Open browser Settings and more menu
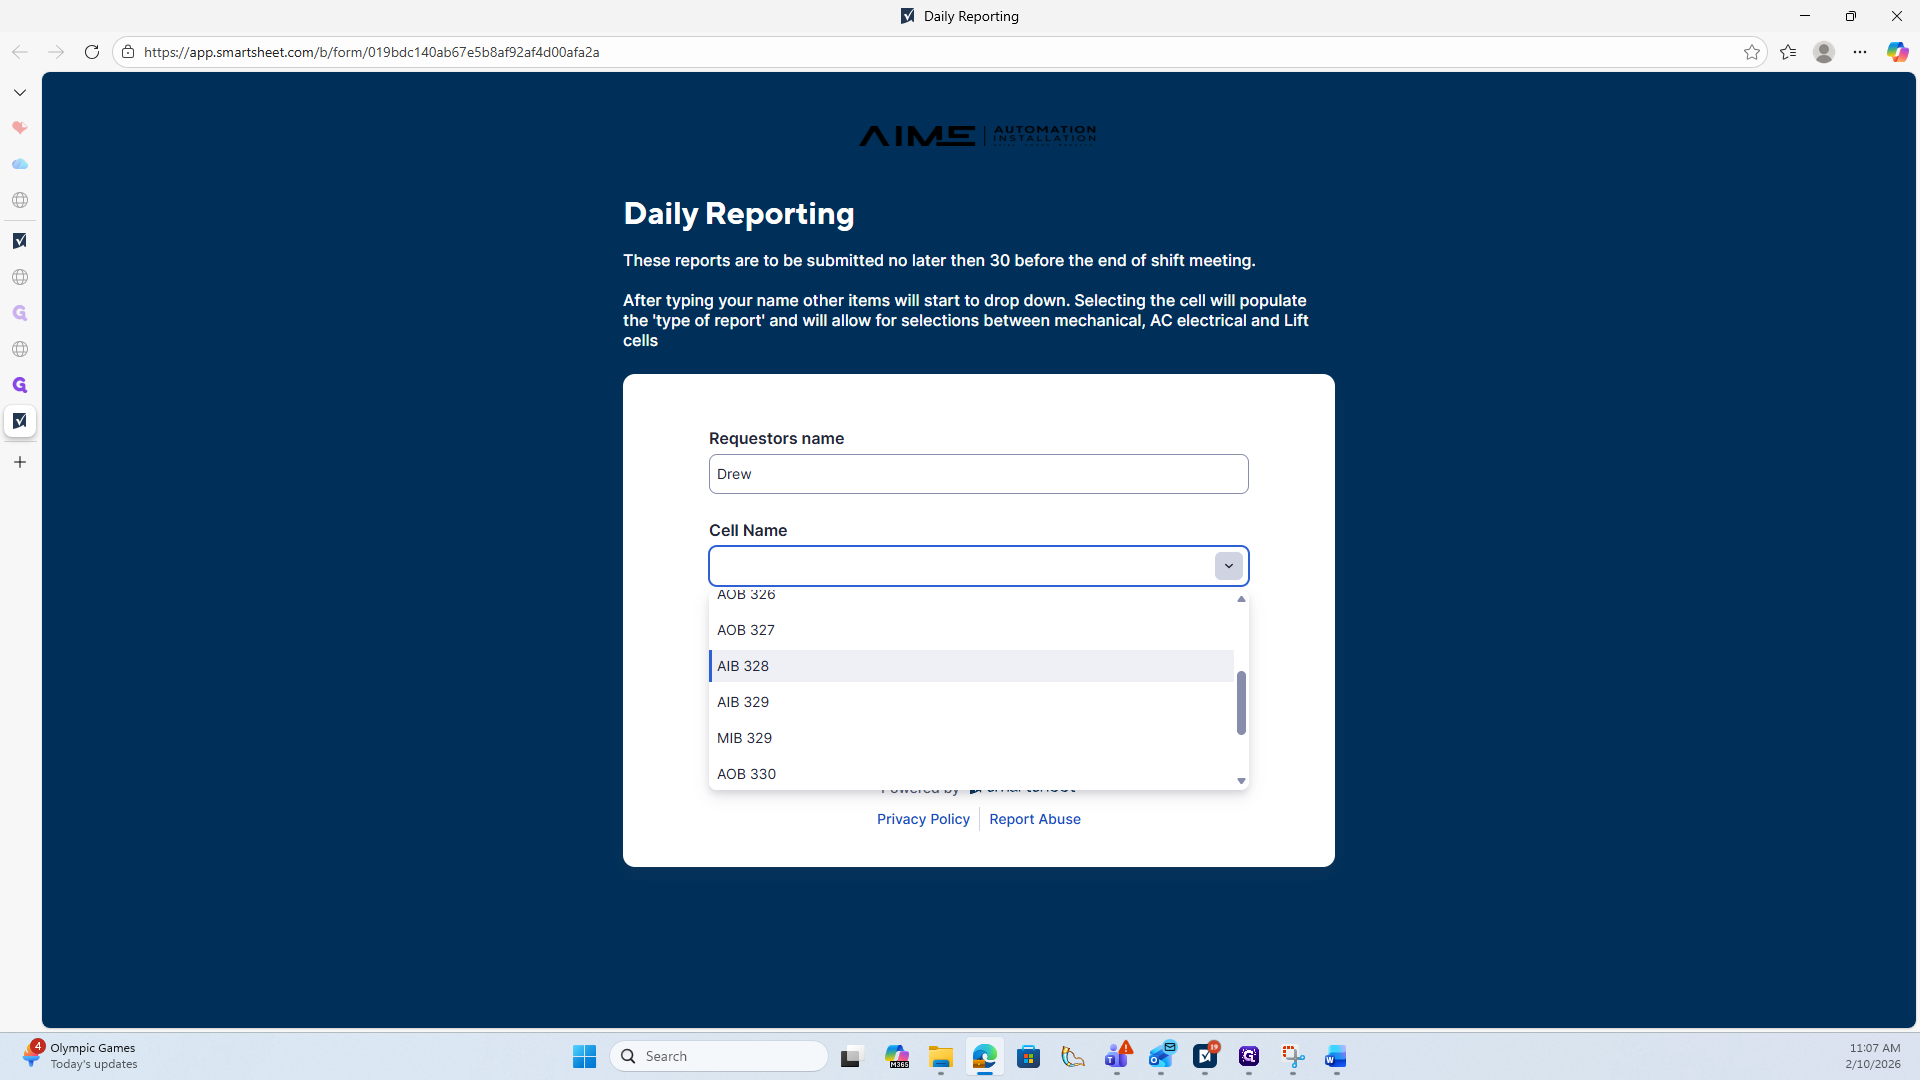The height and width of the screenshot is (1080, 1920). [1859, 52]
